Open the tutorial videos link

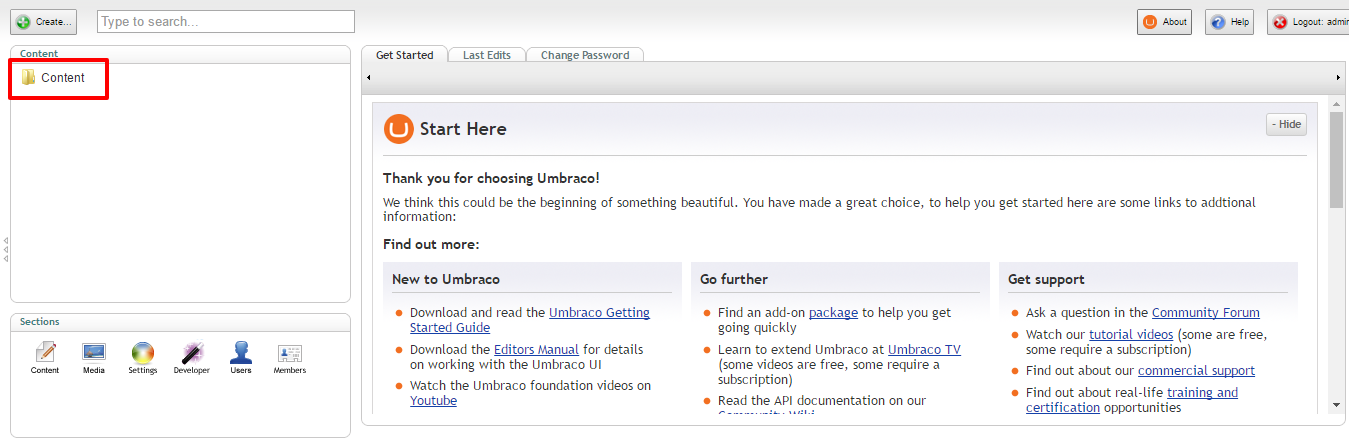tap(1131, 335)
